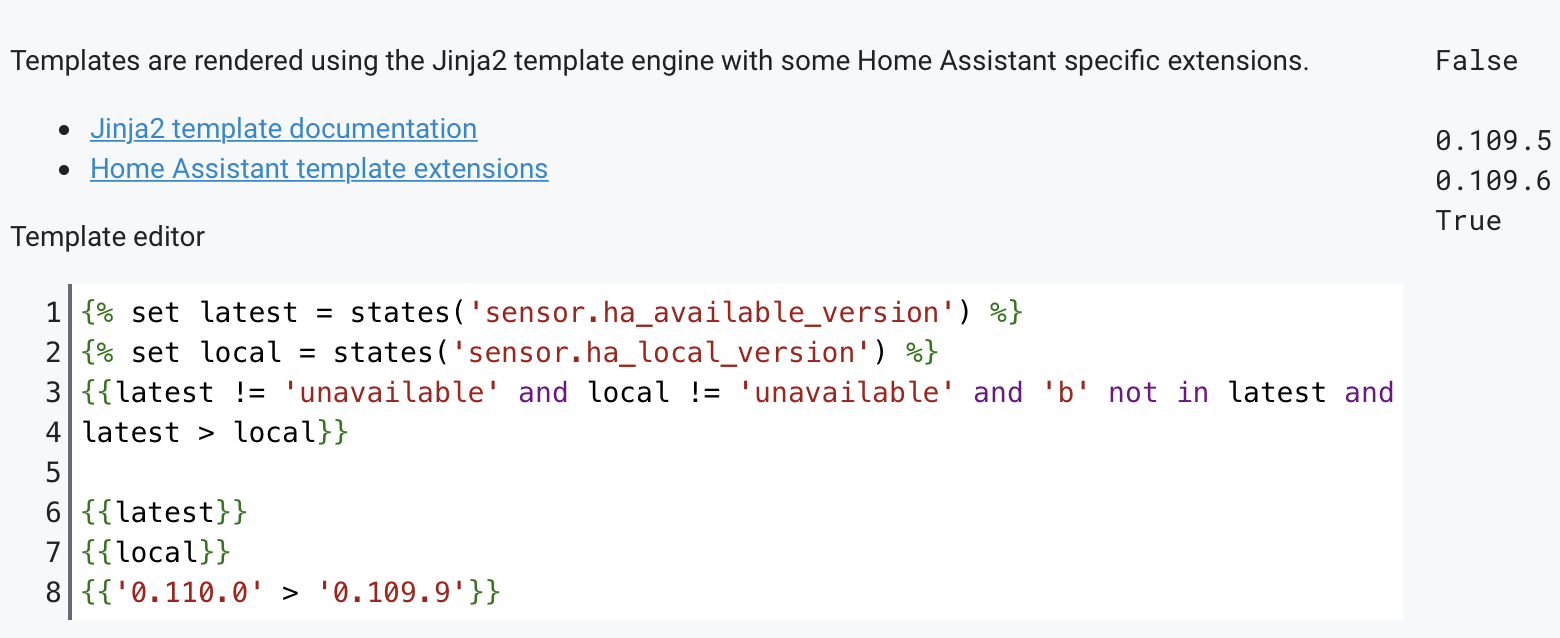The height and width of the screenshot is (638, 1560).
Task: Click the Jinja2 documentation bullet point
Action: point(65,128)
